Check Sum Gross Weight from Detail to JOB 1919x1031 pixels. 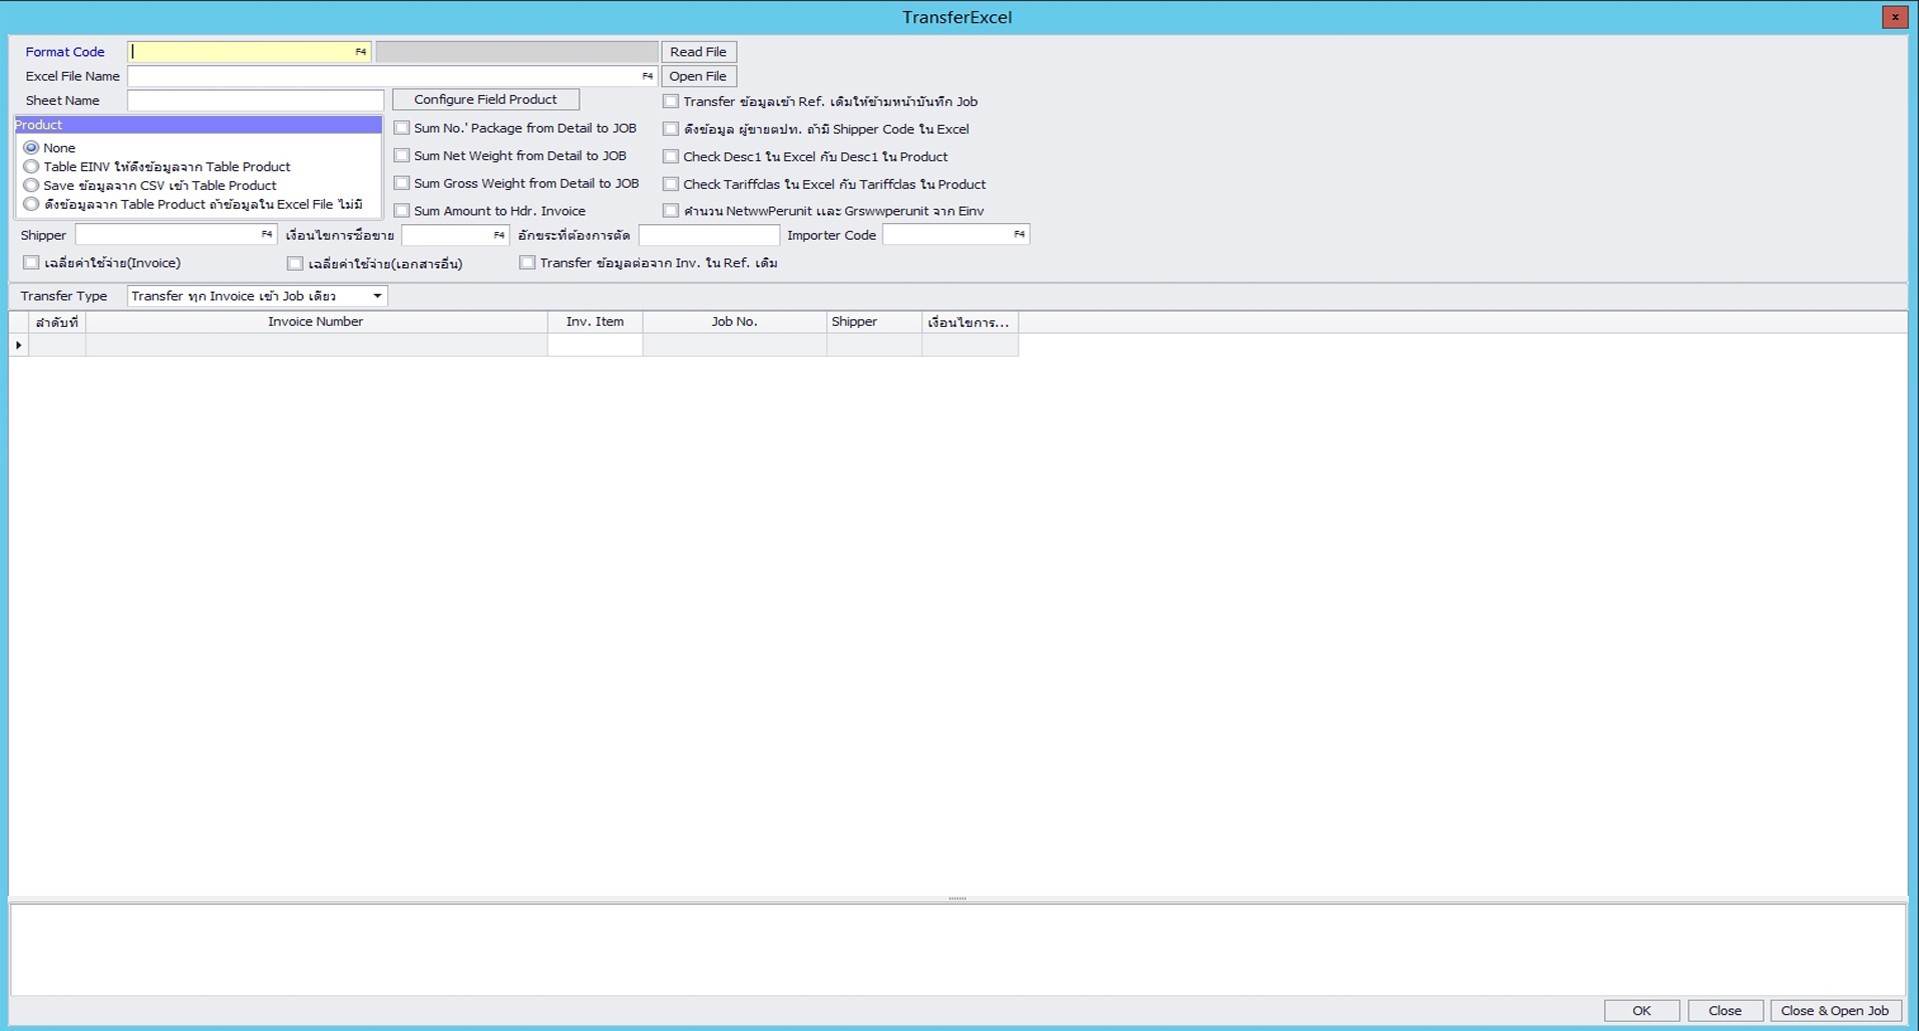pyautogui.click(x=402, y=183)
